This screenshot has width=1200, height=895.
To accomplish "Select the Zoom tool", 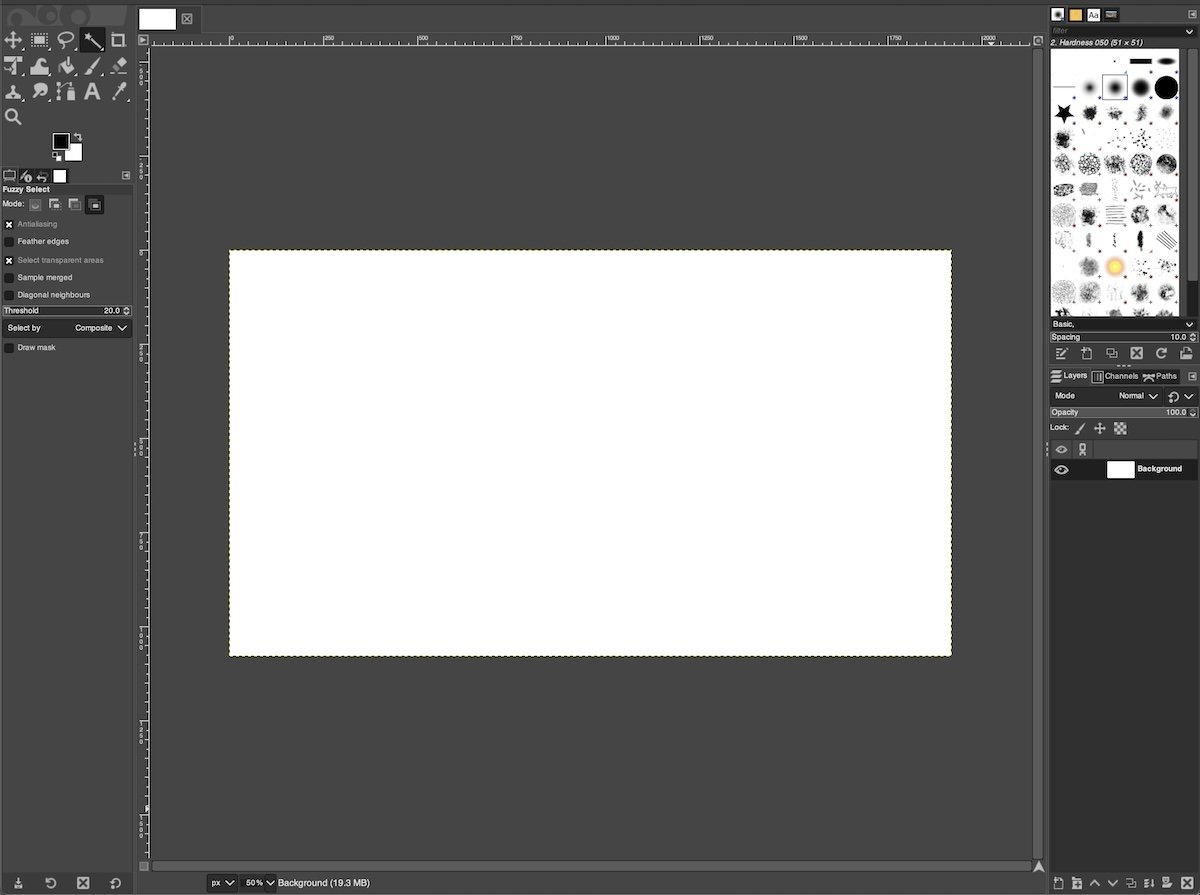I will 13,117.
